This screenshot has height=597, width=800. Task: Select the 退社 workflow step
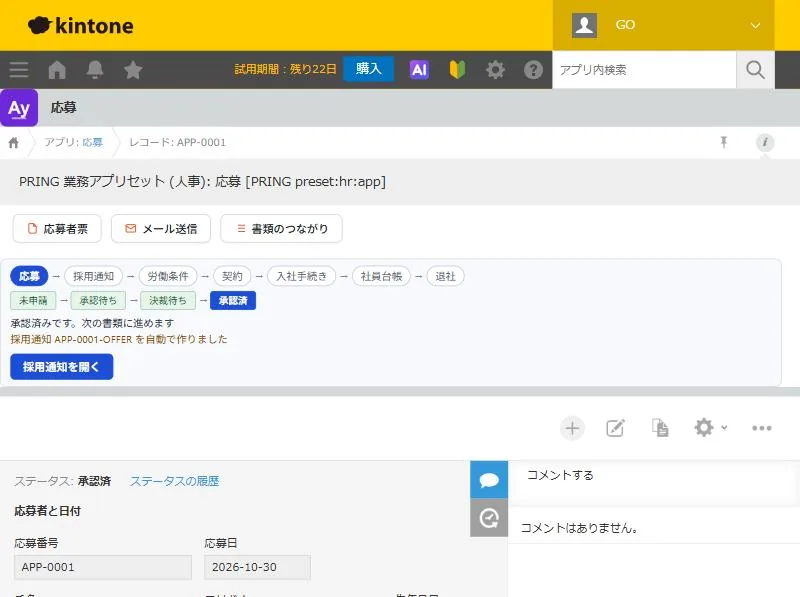(445, 276)
